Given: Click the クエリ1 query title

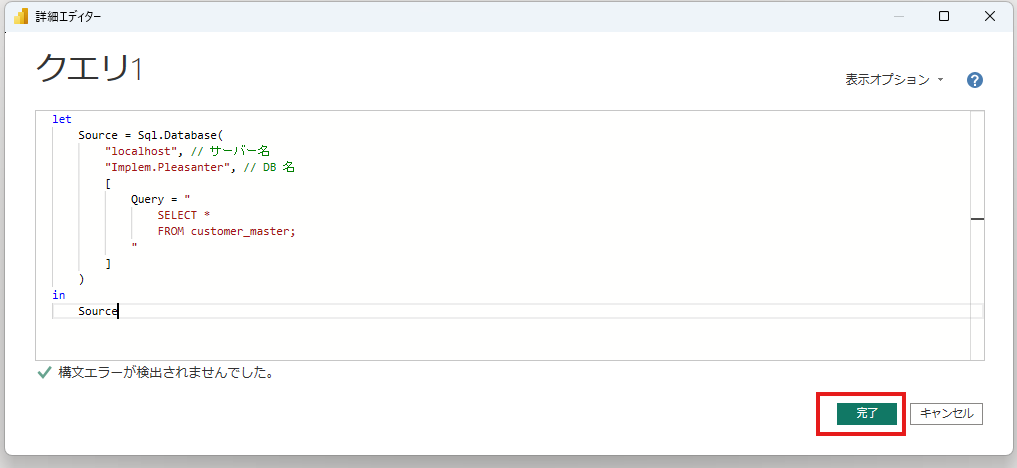Looking at the screenshot, I should 90,68.
